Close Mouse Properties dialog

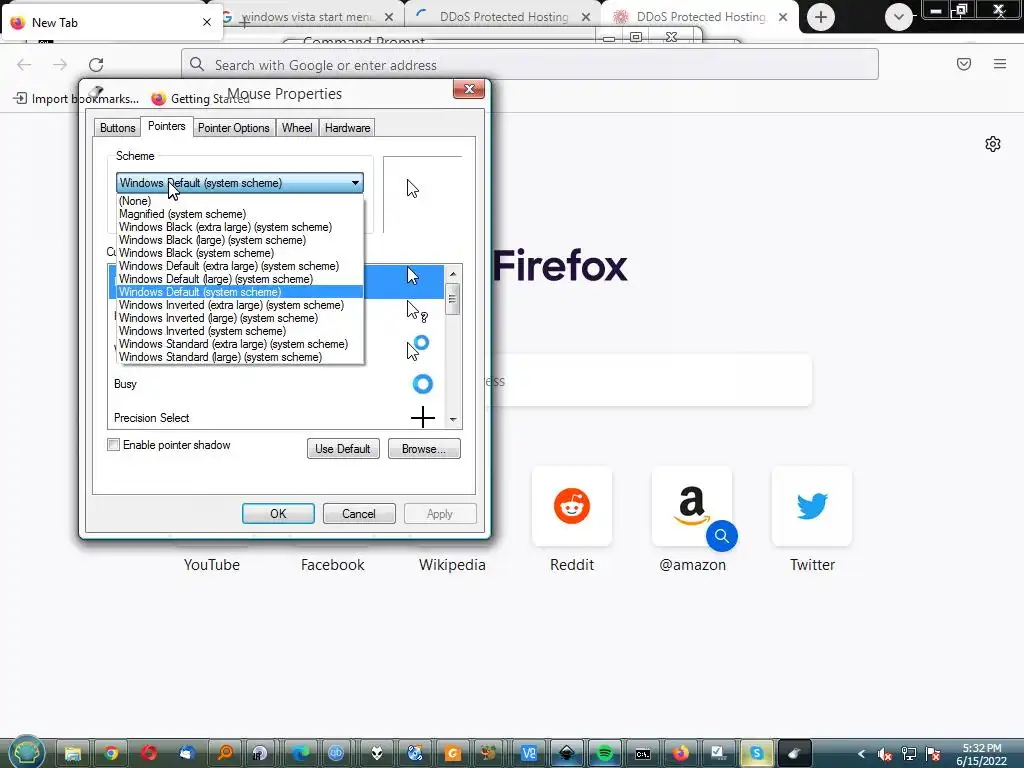(x=469, y=89)
